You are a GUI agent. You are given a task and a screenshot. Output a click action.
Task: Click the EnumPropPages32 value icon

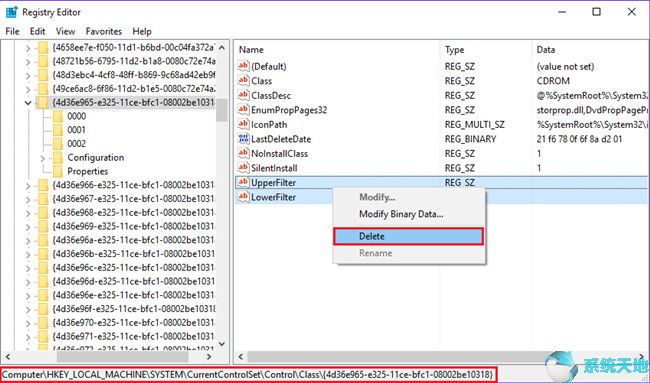(x=243, y=110)
